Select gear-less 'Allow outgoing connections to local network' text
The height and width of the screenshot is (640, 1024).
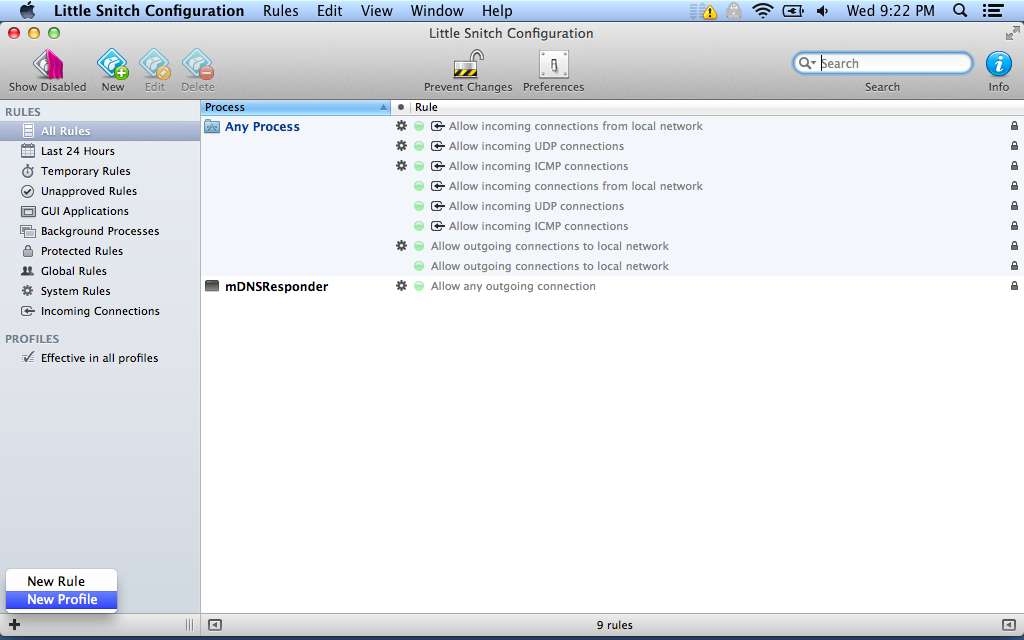[x=550, y=266]
